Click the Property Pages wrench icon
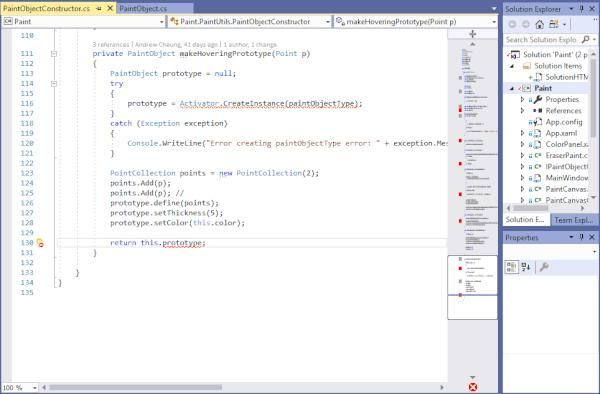The width and height of the screenshot is (600, 394). coord(544,267)
